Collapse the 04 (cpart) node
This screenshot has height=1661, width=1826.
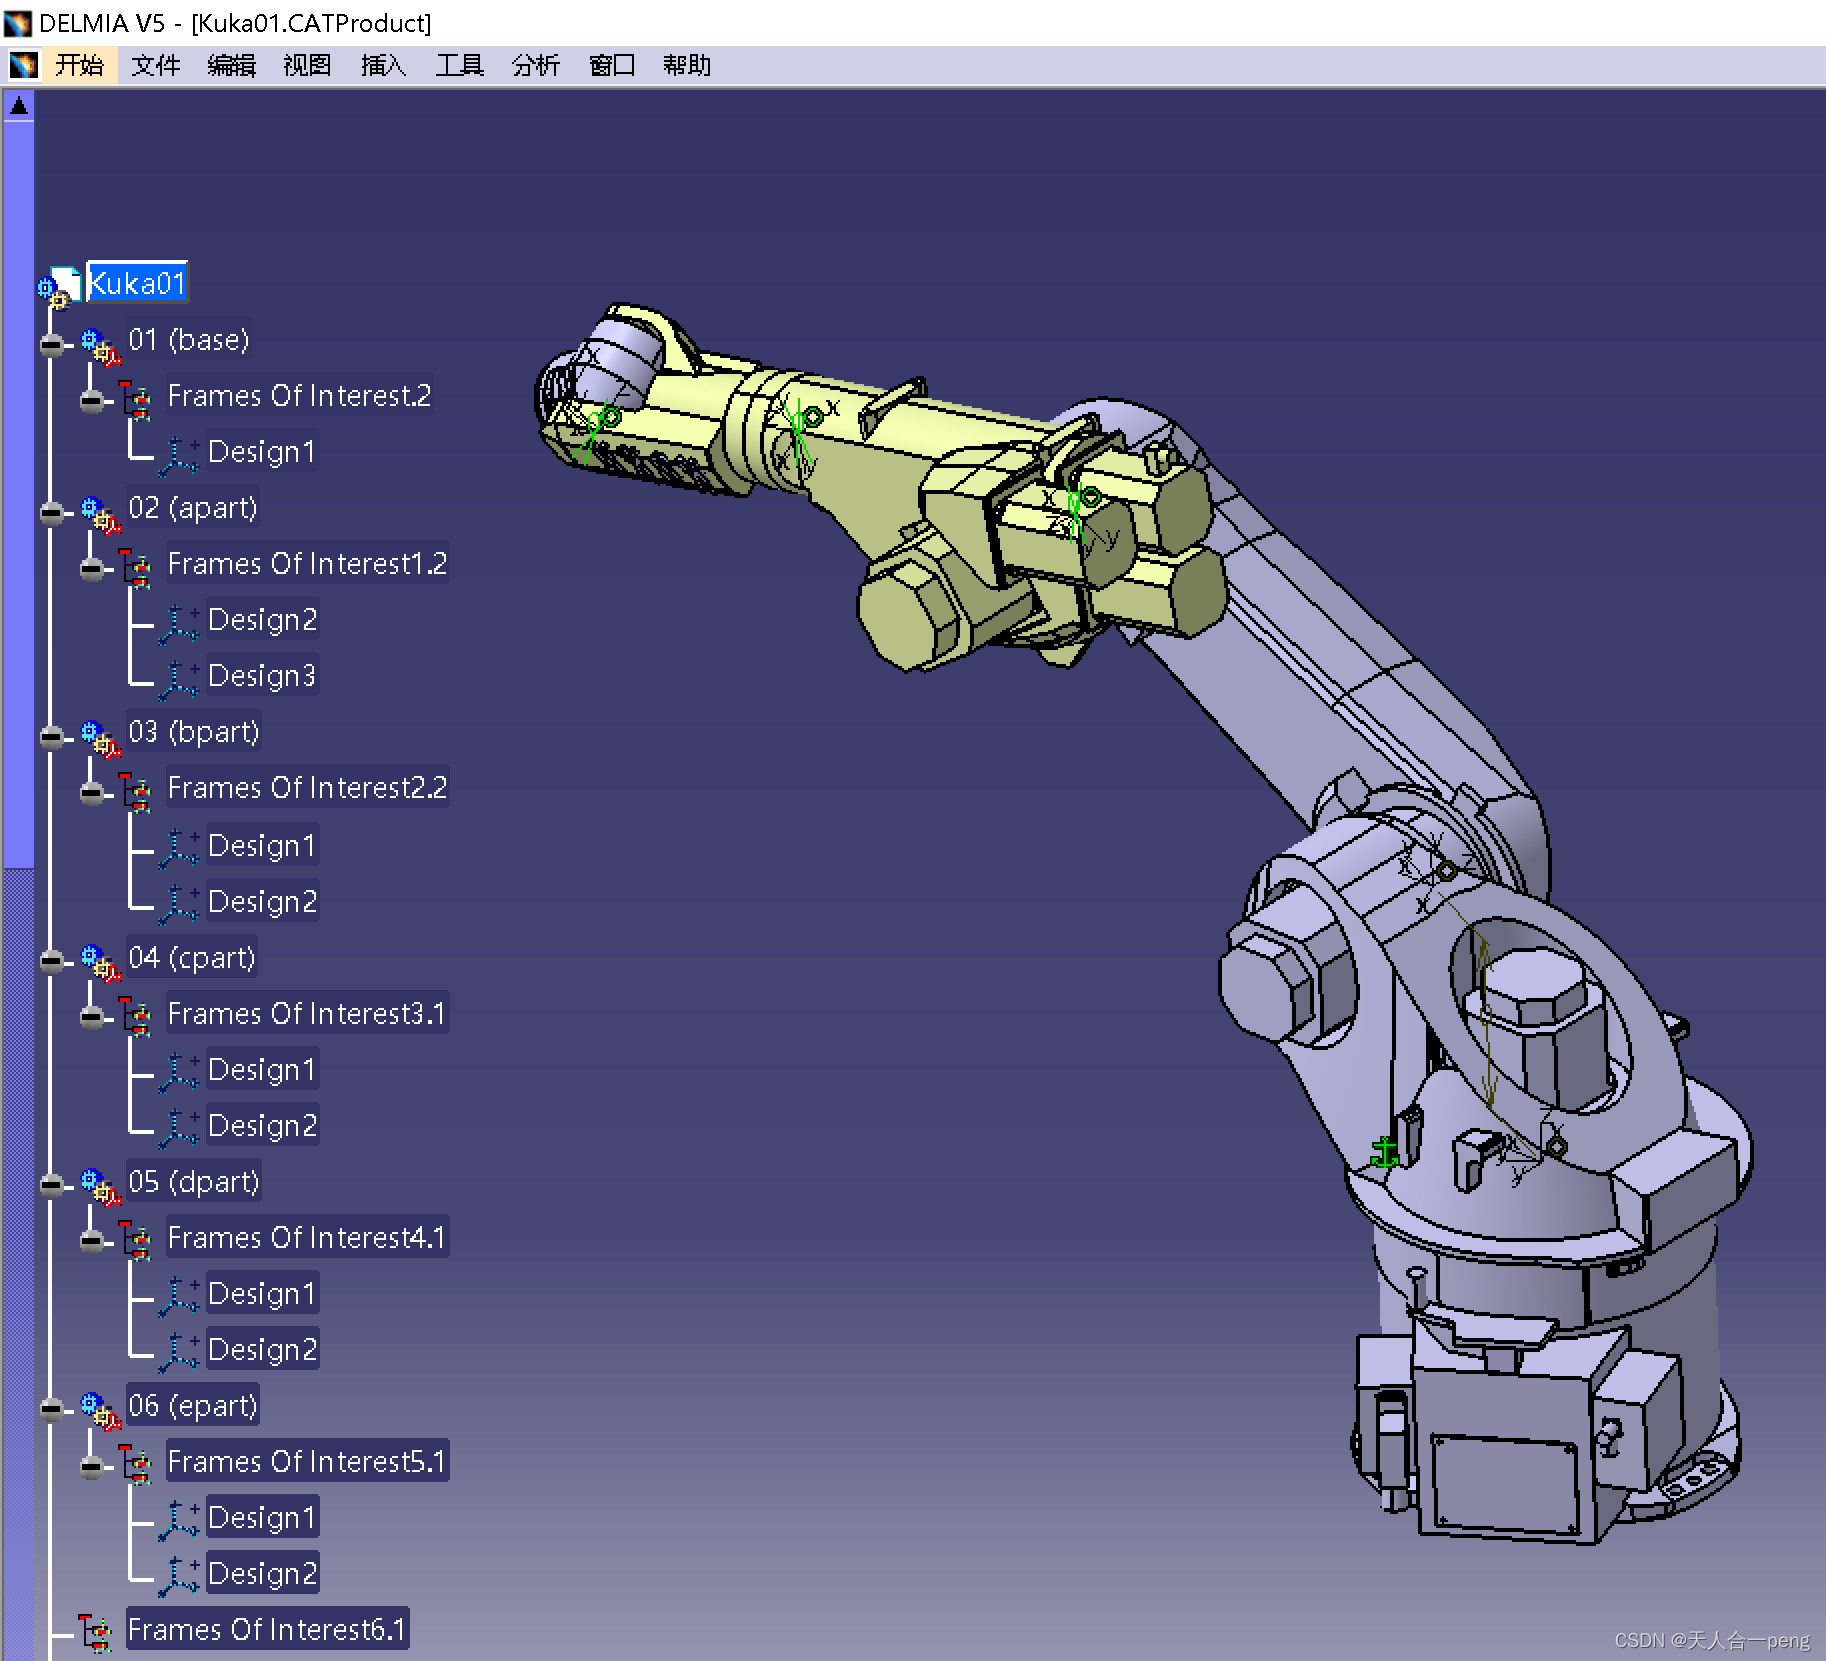tap(52, 961)
